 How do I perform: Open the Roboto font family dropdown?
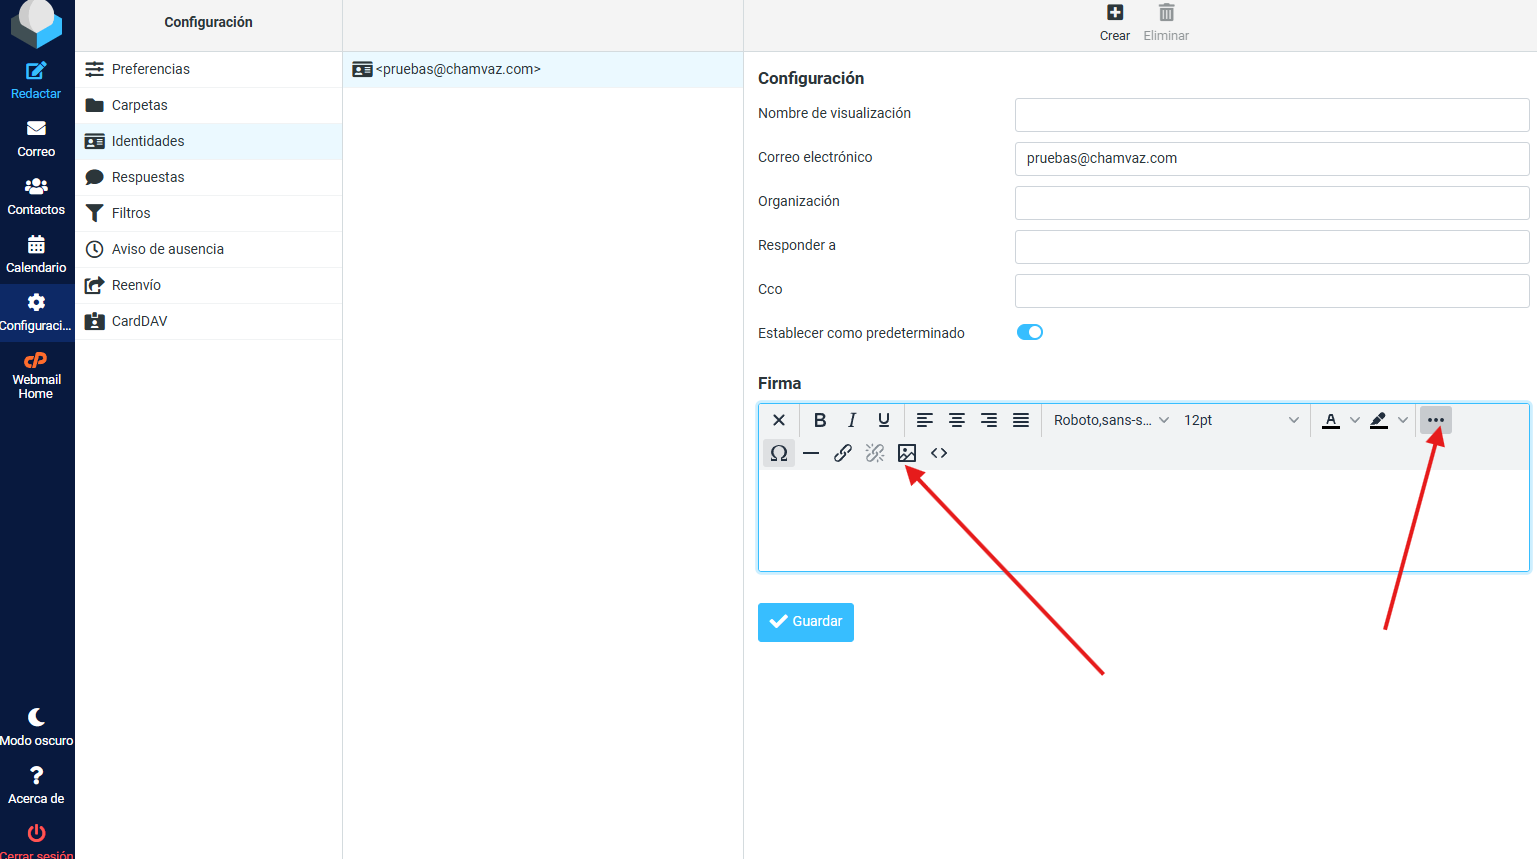point(1110,420)
